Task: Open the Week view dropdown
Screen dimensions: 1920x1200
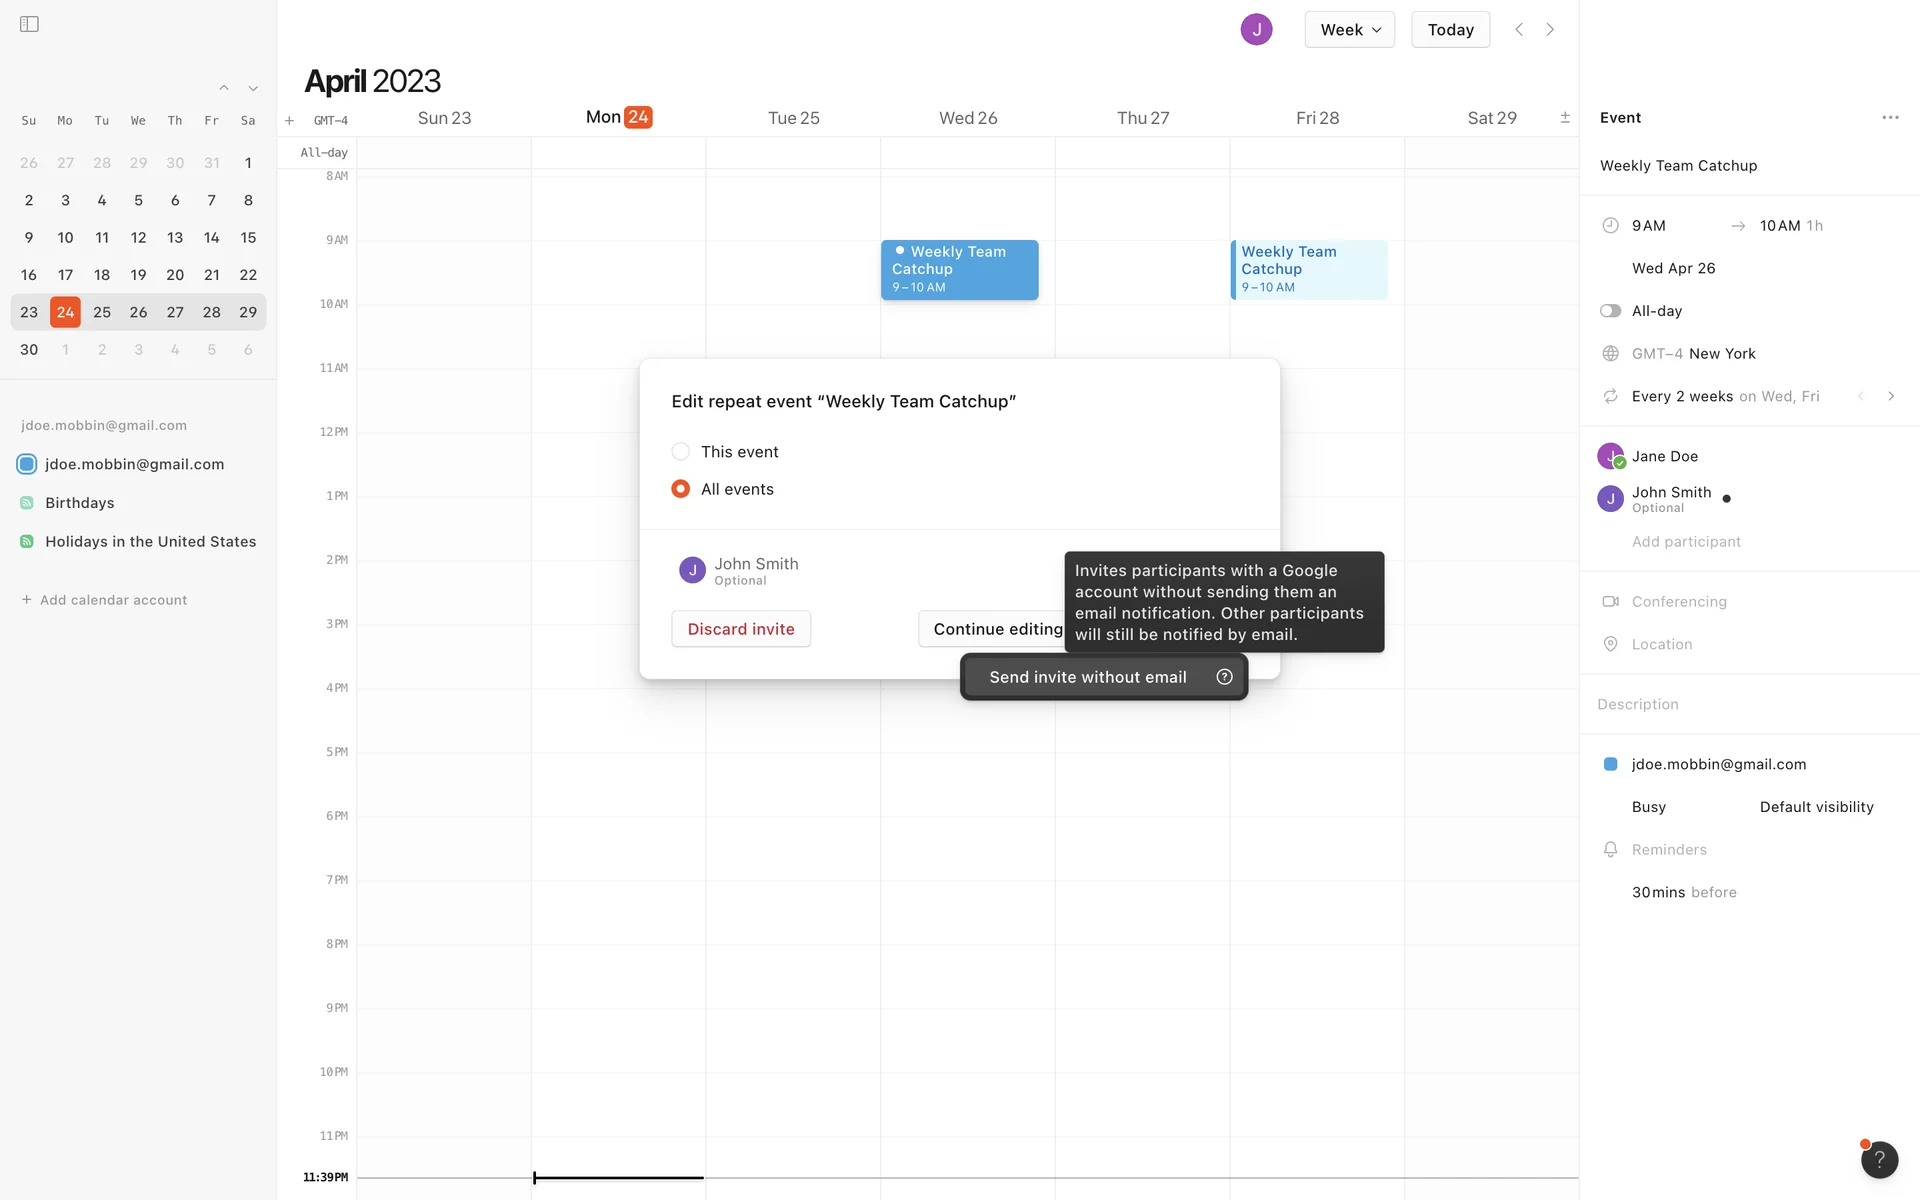Action: pos(1349,30)
